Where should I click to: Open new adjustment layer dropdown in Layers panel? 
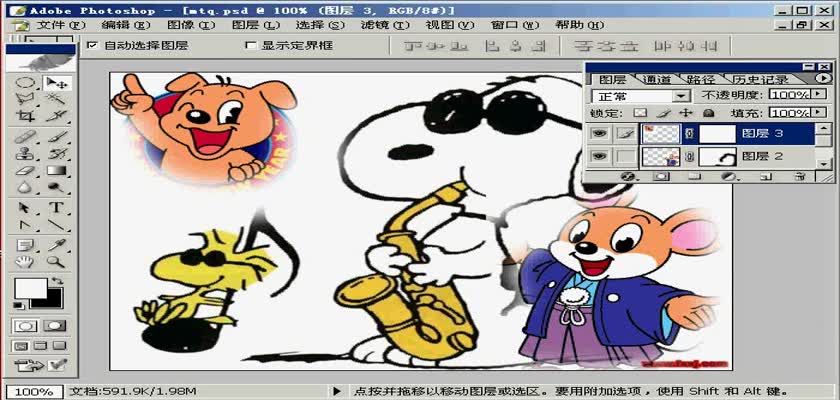tap(728, 176)
